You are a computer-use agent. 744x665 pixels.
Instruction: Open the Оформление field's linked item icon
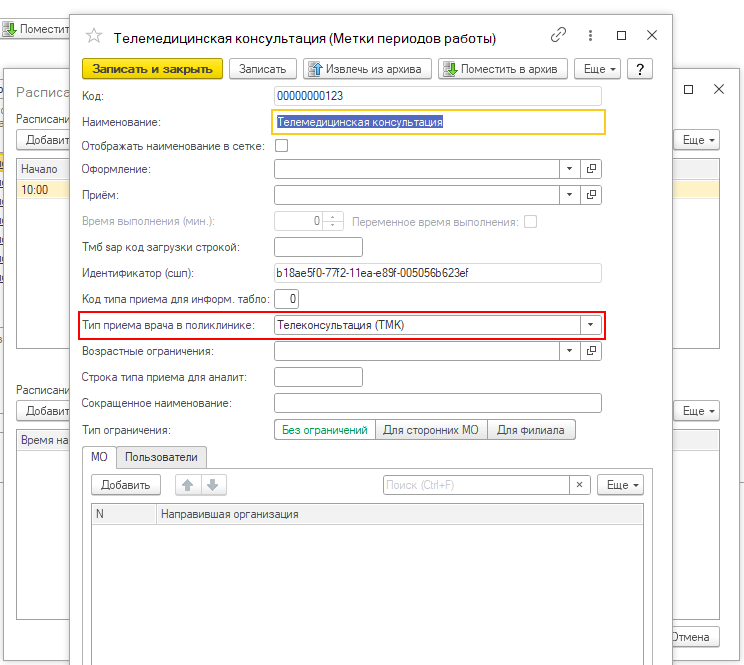coord(591,169)
